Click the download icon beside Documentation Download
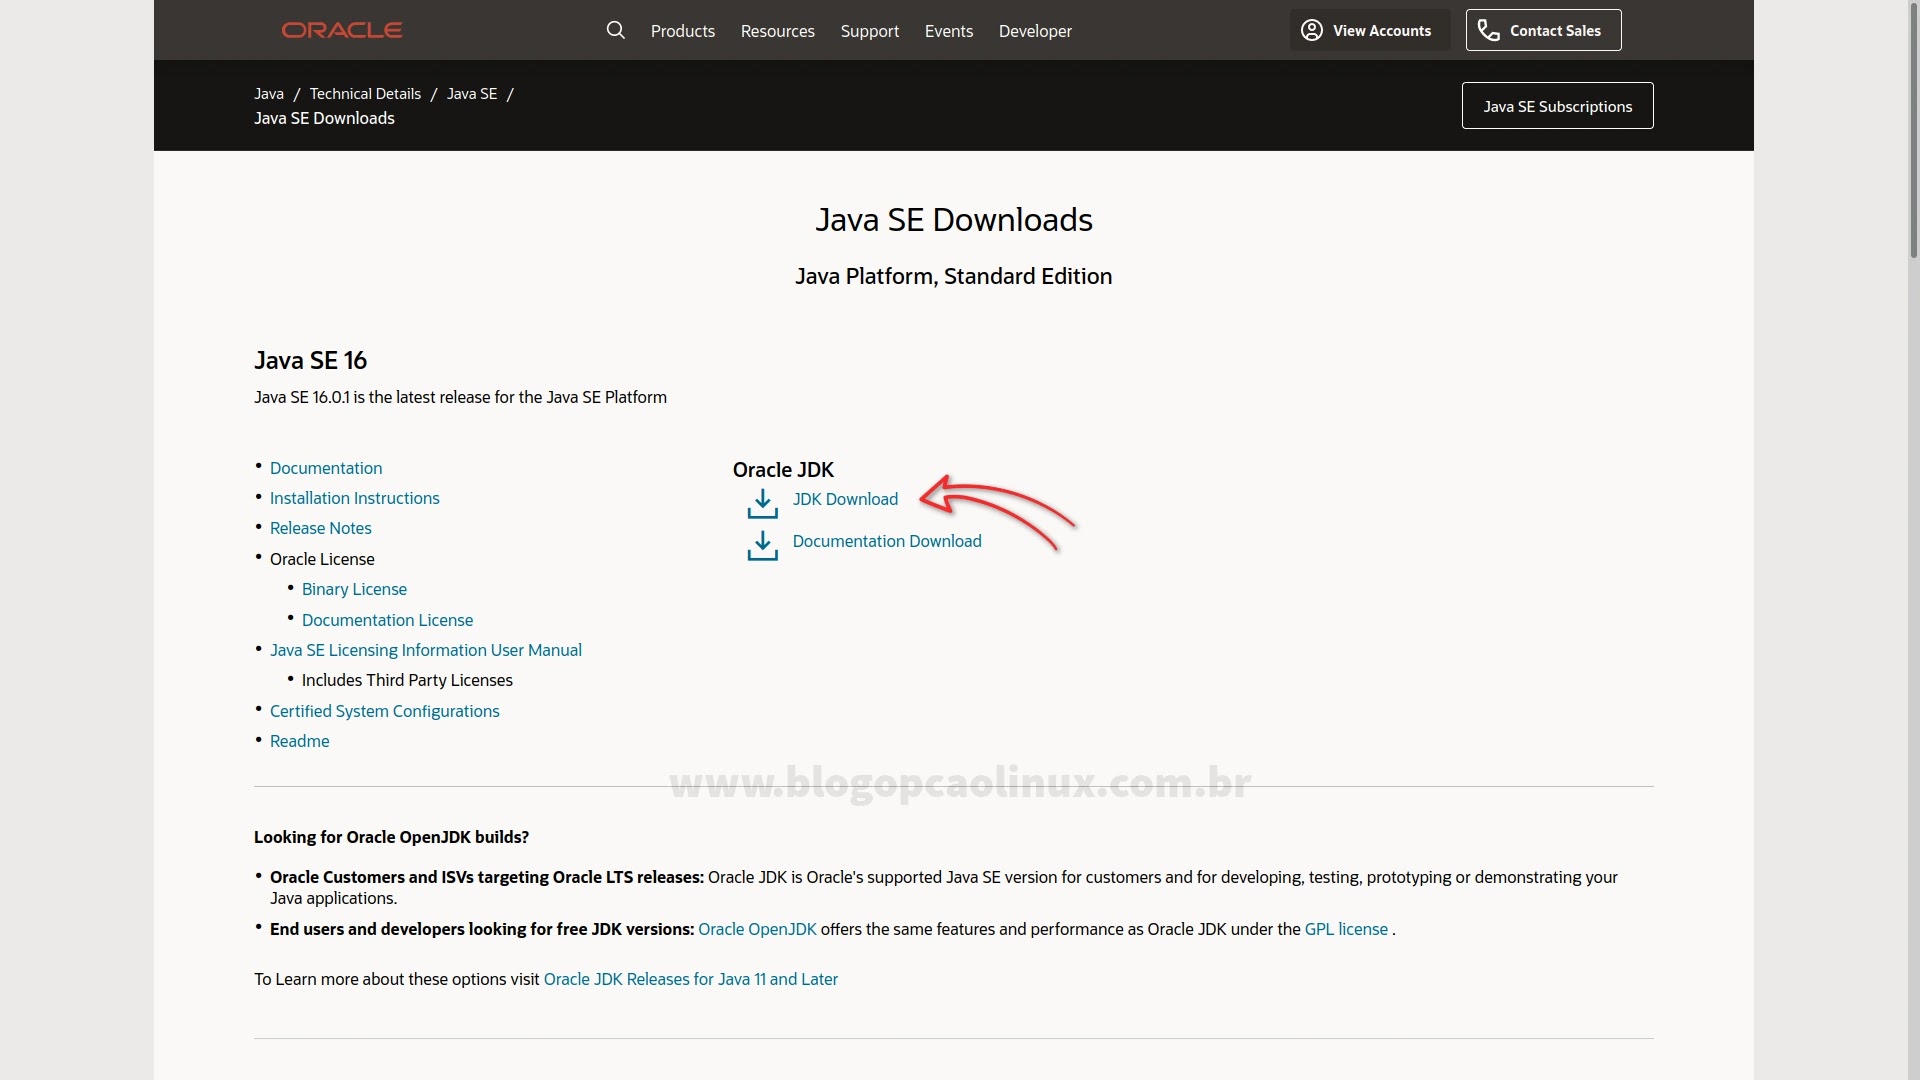The image size is (1920, 1080). (762, 546)
